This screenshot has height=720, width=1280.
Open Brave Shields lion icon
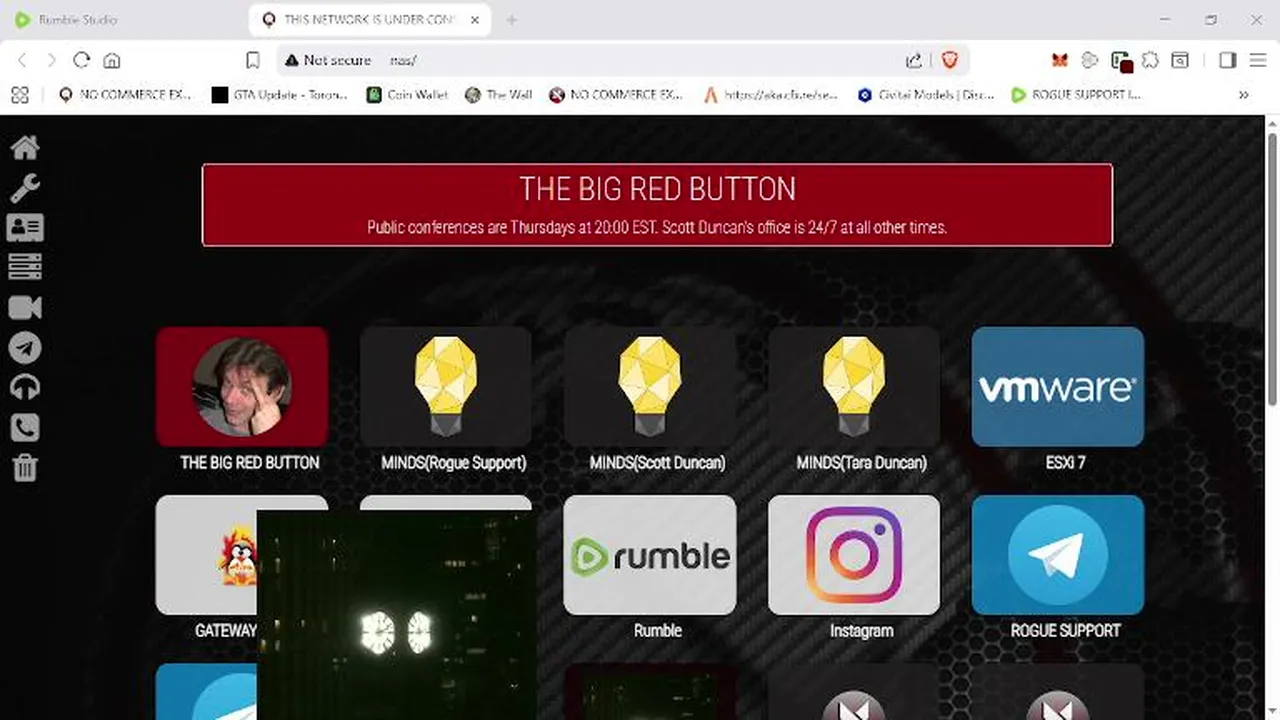coord(949,60)
